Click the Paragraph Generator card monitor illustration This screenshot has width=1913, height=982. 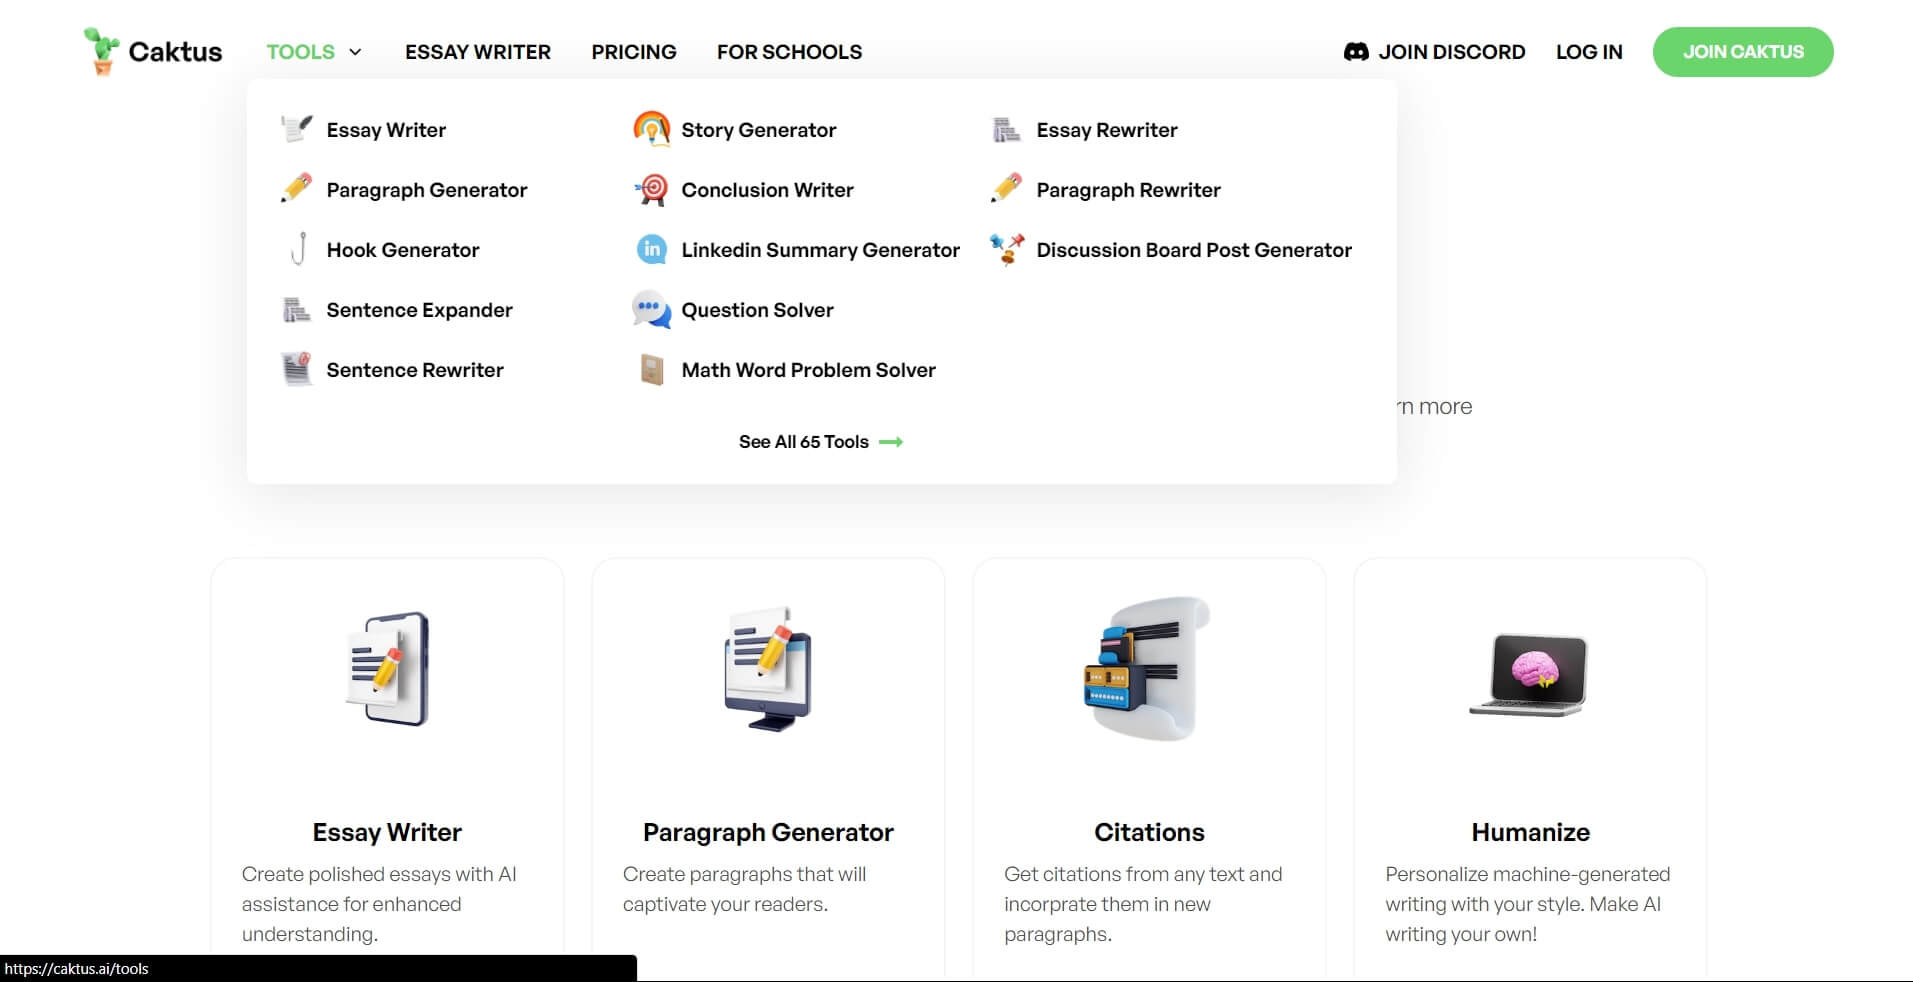(768, 668)
